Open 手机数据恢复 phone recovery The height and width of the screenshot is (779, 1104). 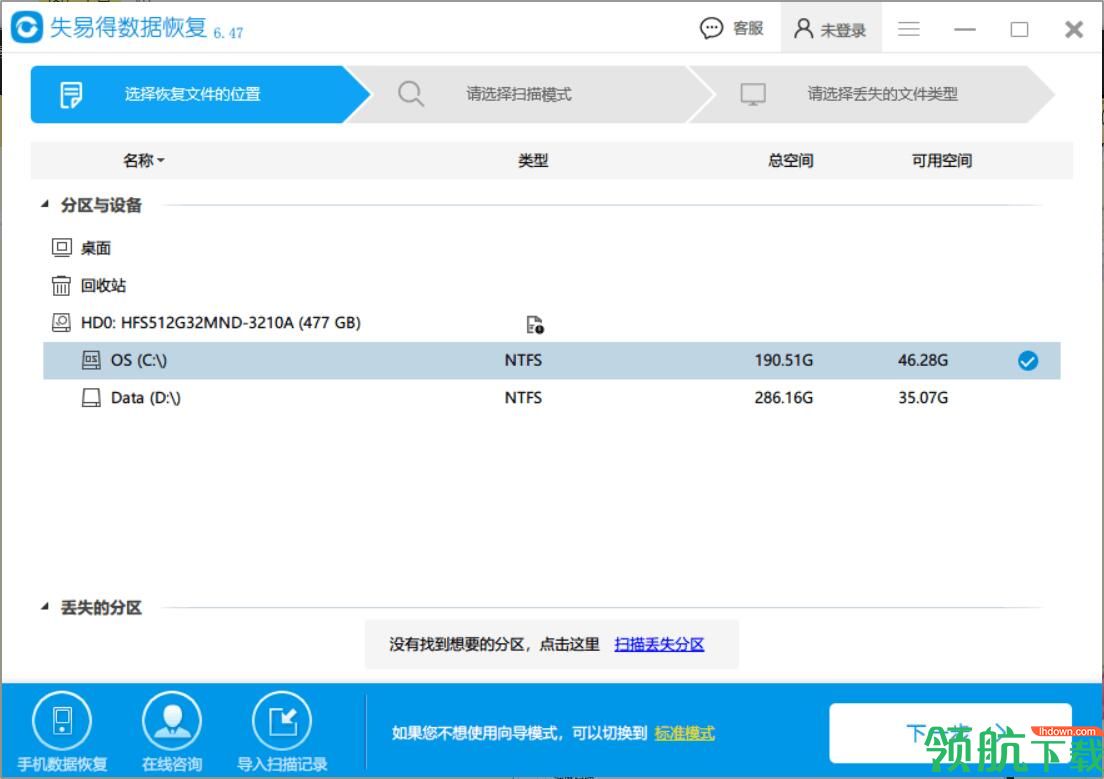62,732
